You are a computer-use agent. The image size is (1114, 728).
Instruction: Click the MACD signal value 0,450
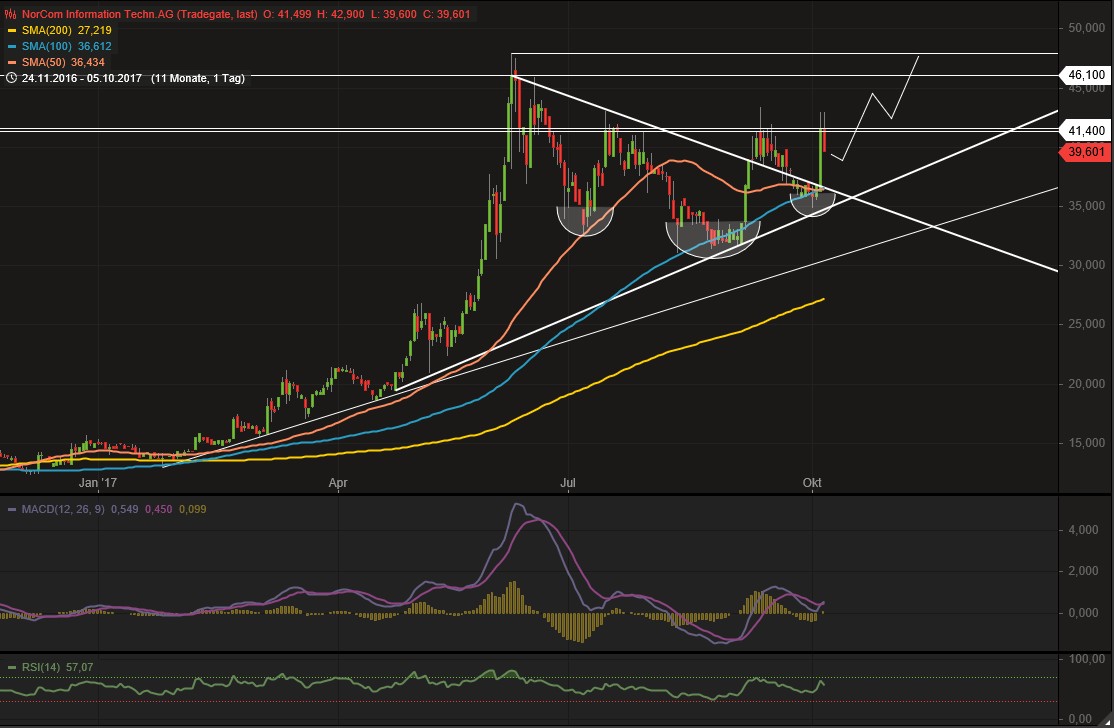[x=158, y=509]
